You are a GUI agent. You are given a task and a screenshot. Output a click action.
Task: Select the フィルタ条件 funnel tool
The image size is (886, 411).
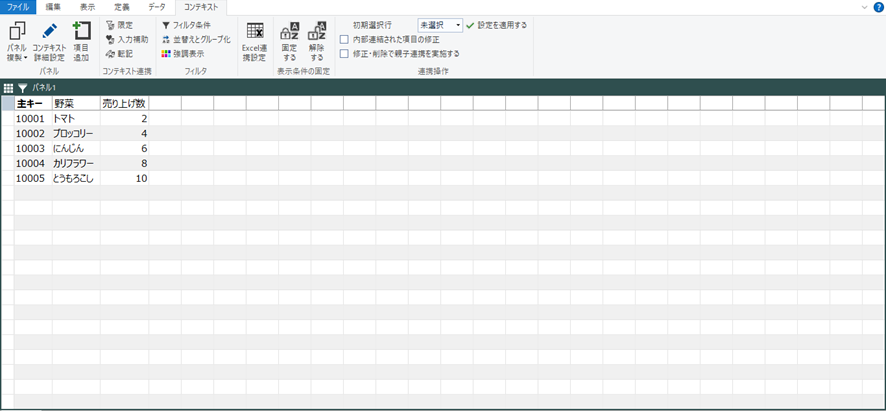tap(186, 25)
